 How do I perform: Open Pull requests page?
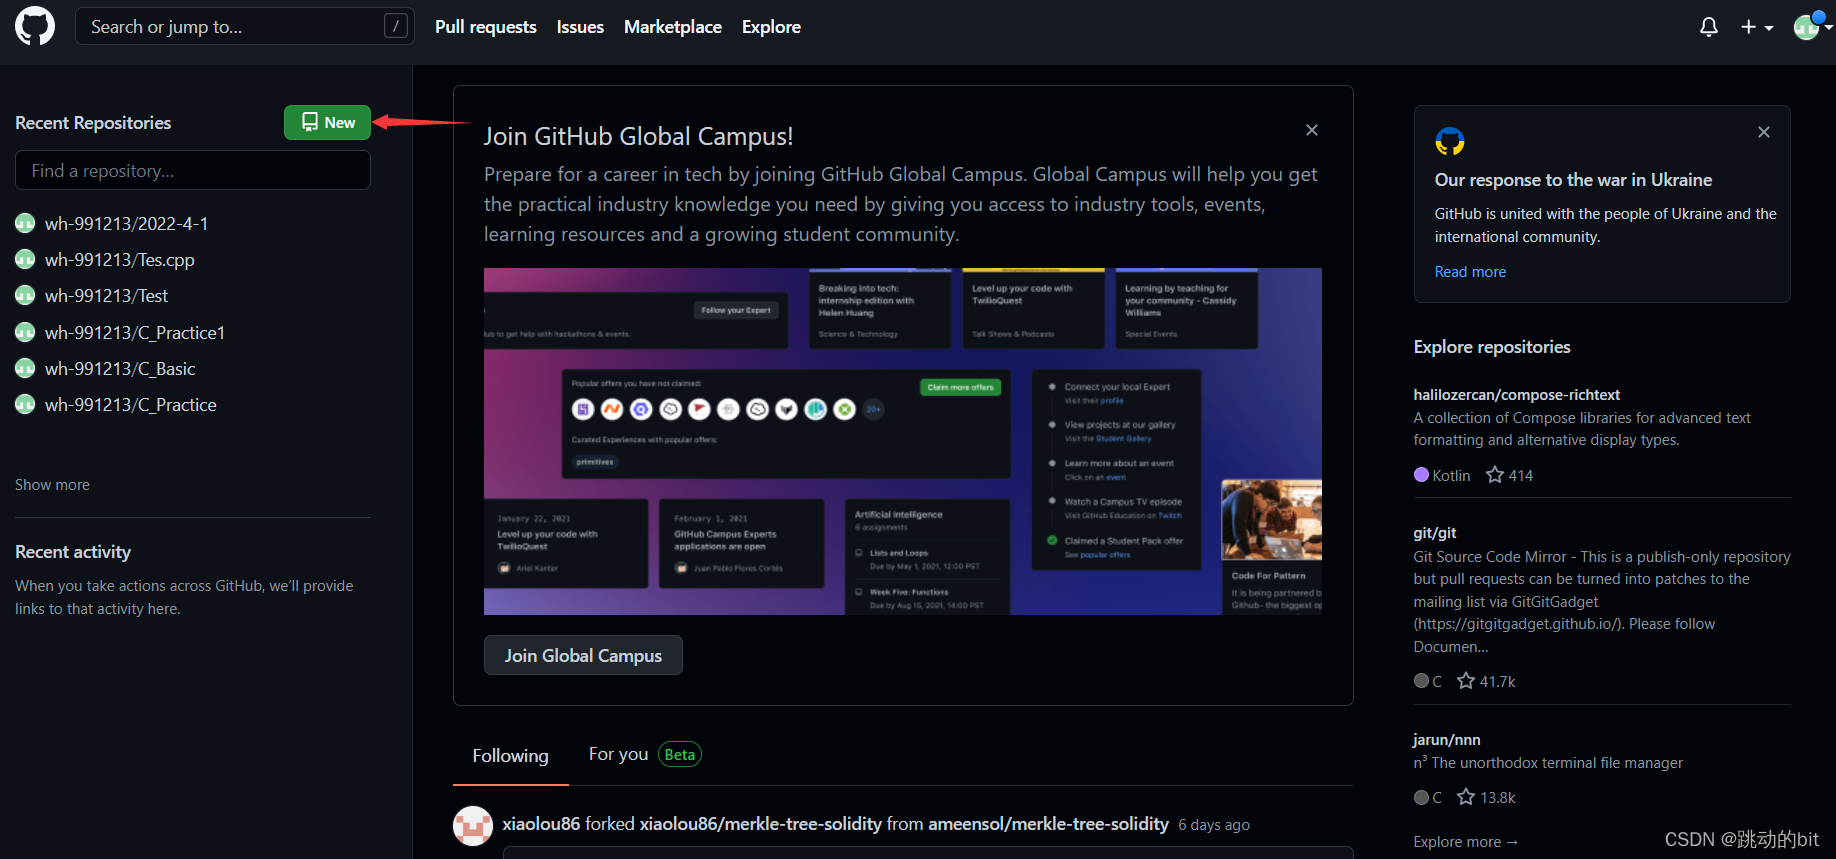[x=486, y=27]
